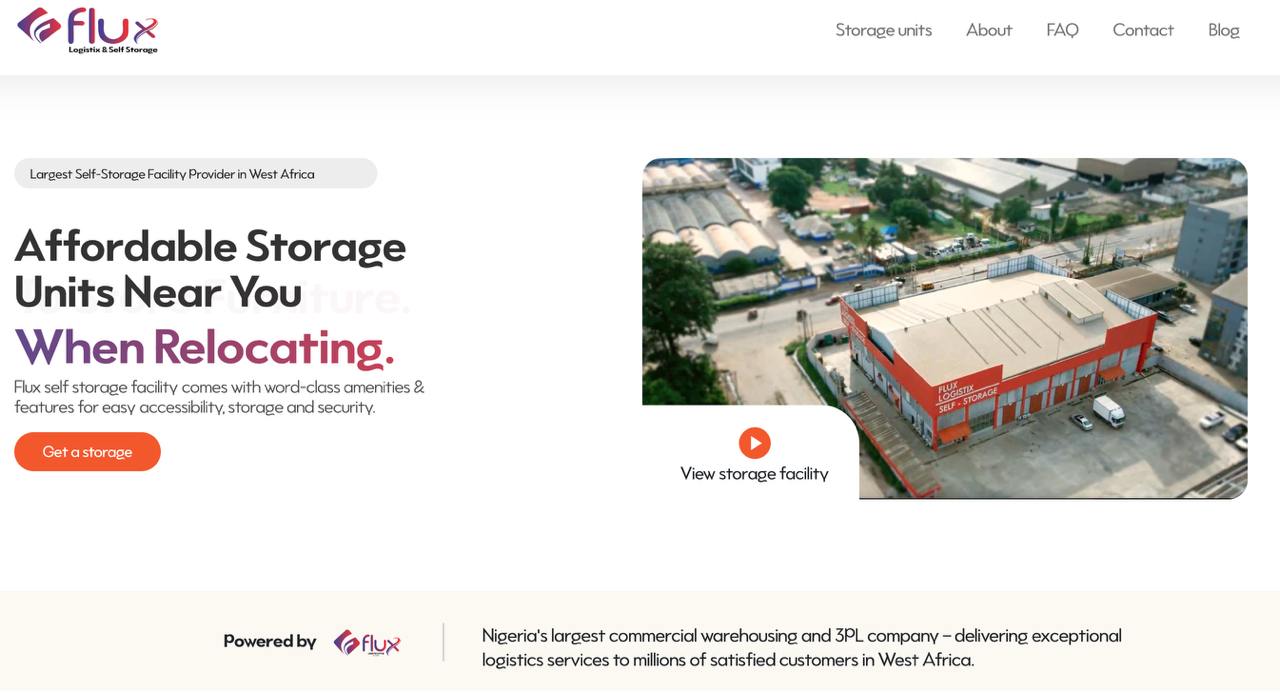This screenshot has height=693, width=1280.
Task: Select the When Relocating. animated text
Action: (x=204, y=346)
